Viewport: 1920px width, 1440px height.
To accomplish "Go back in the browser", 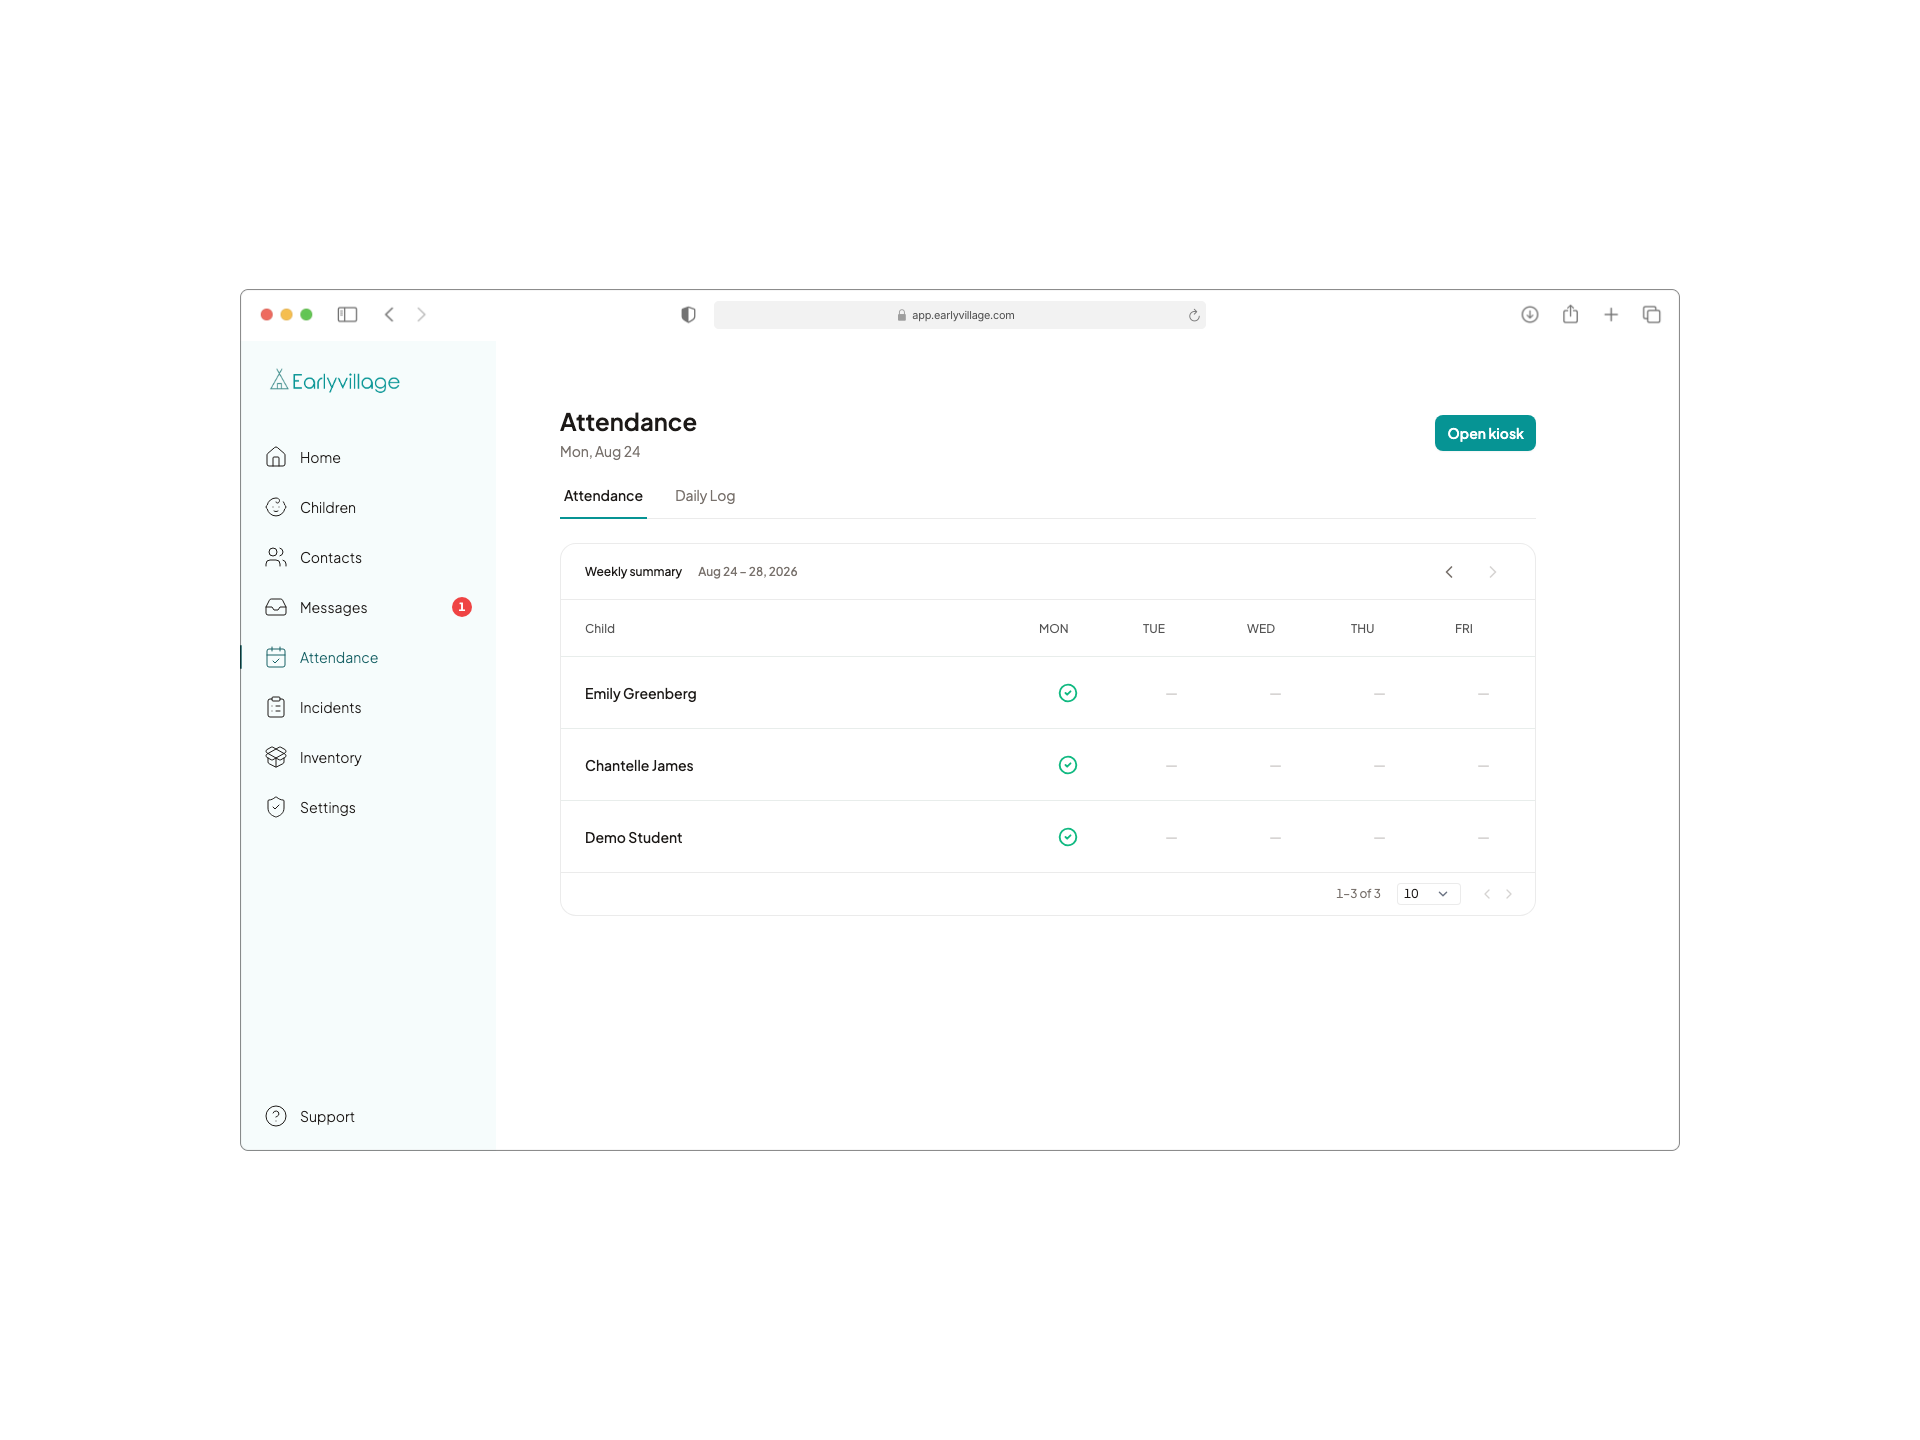I will [x=389, y=314].
